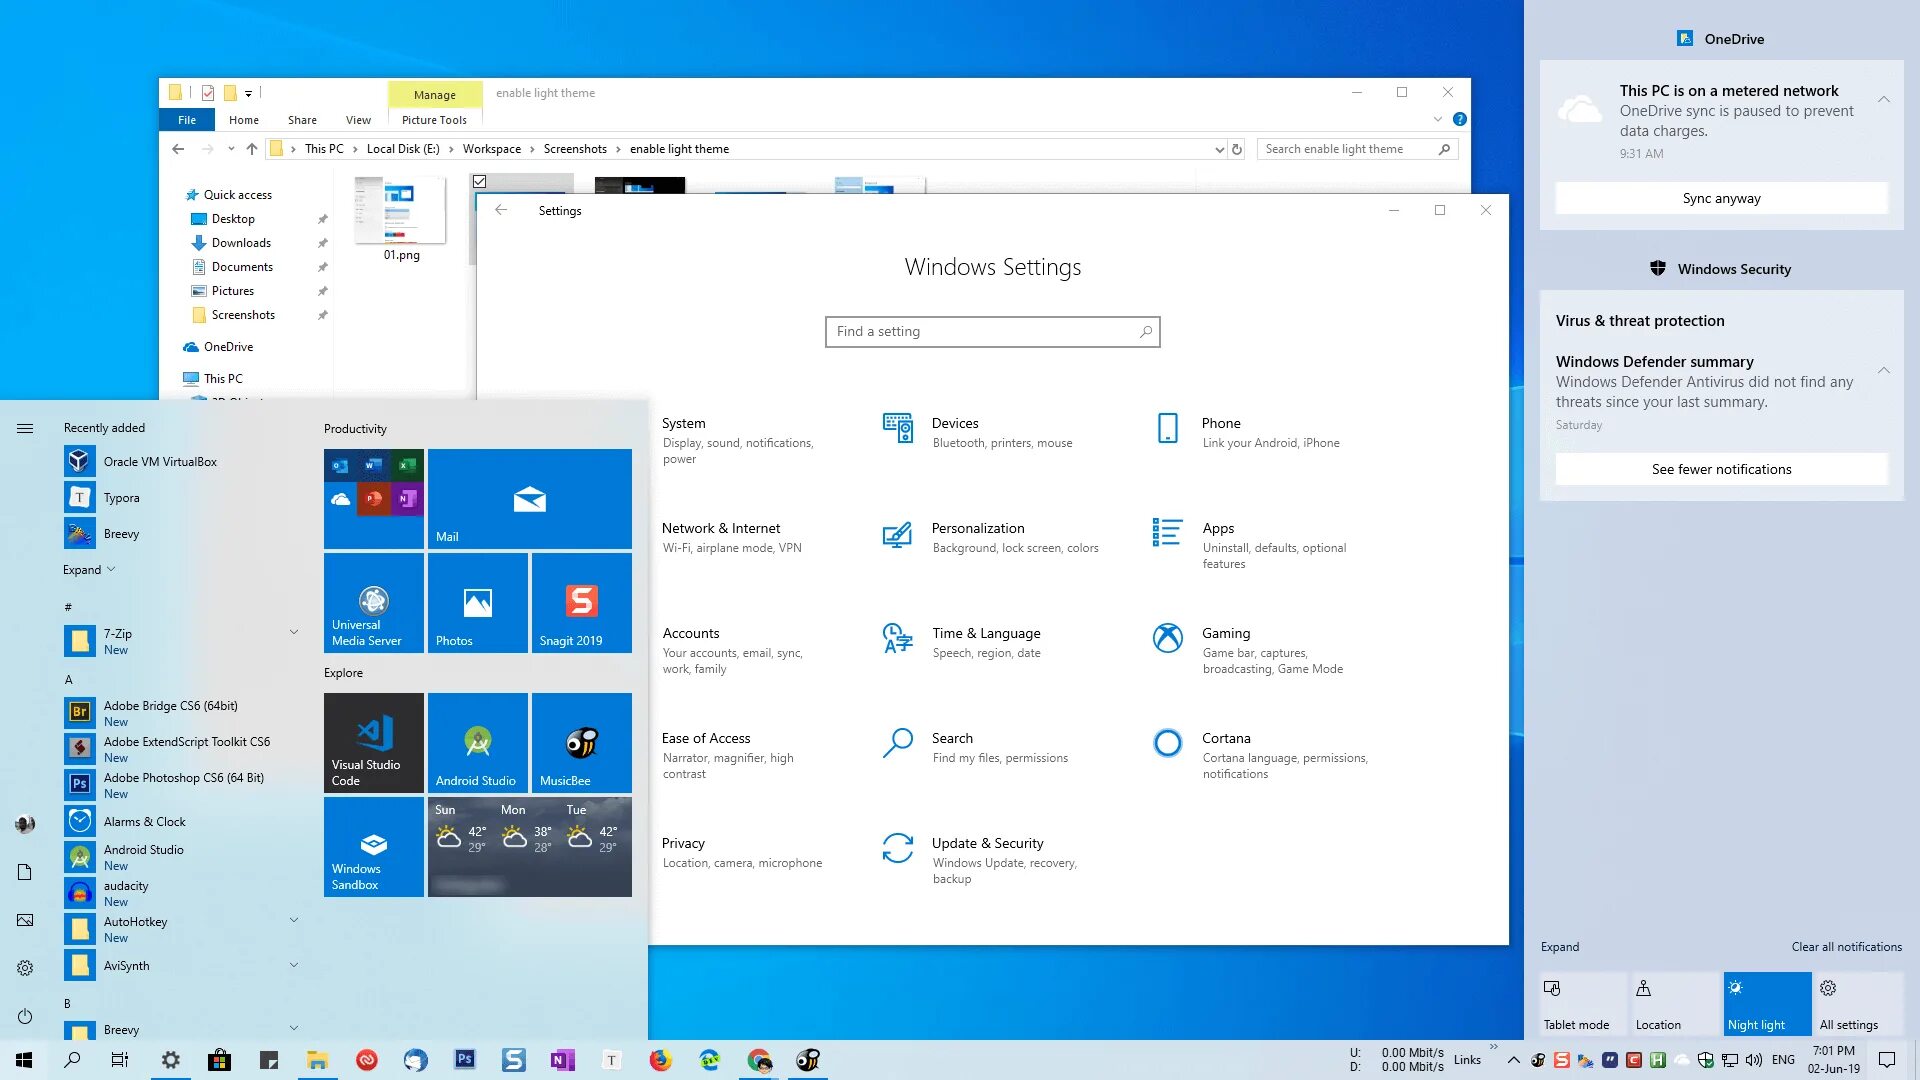Toggle the Night light quick action

tap(1766, 1003)
